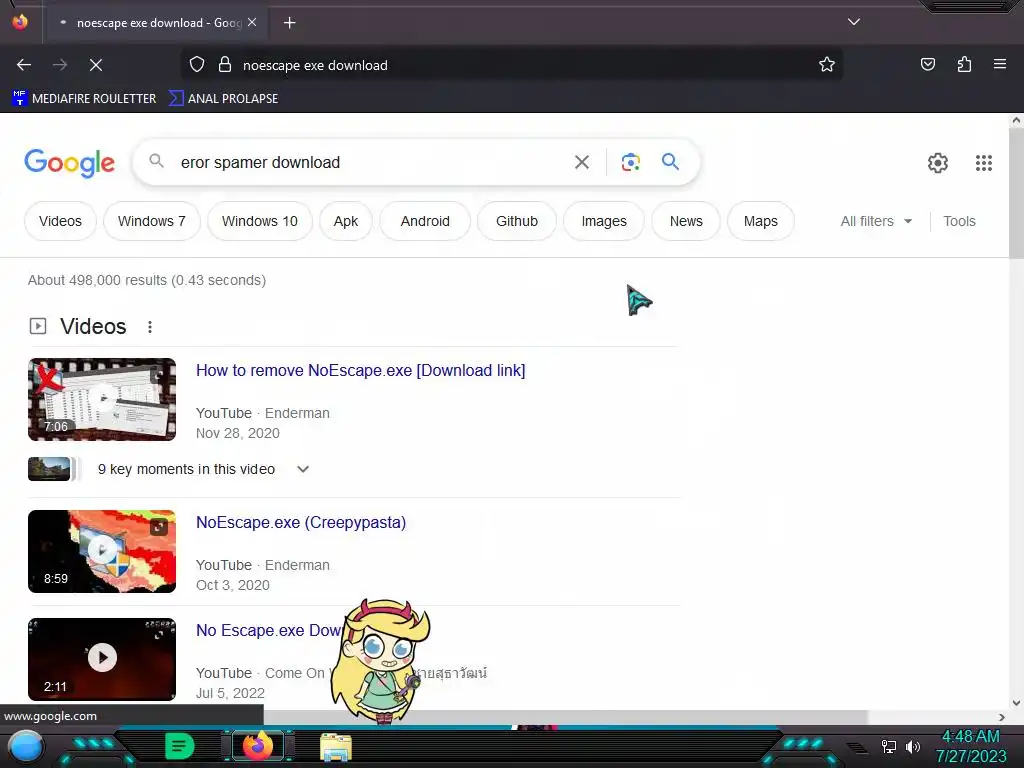Select the Android filter chip
The width and height of the screenshot is (1024, 768).
click(425, 221)
